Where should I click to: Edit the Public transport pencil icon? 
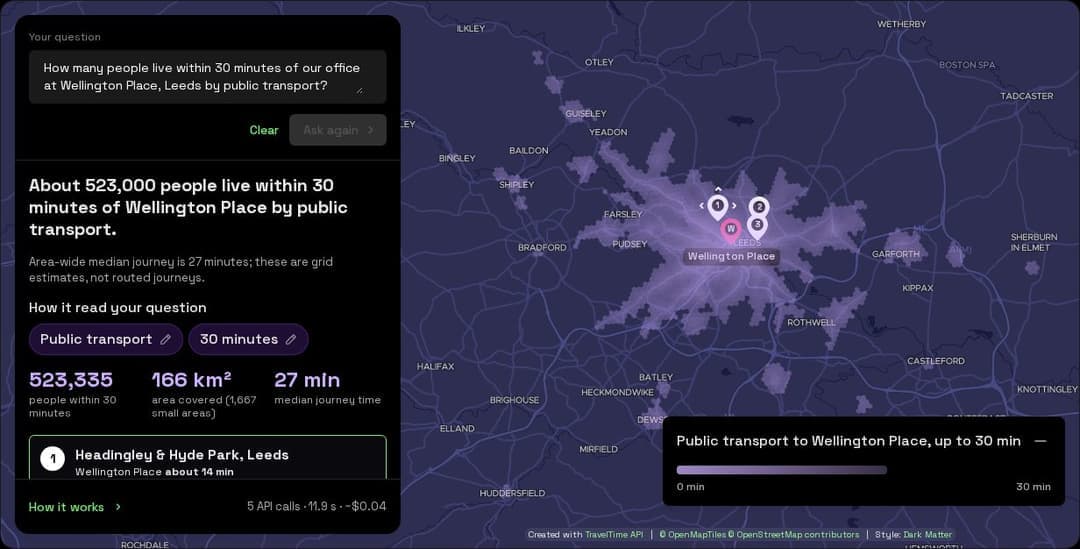(165, 339)
